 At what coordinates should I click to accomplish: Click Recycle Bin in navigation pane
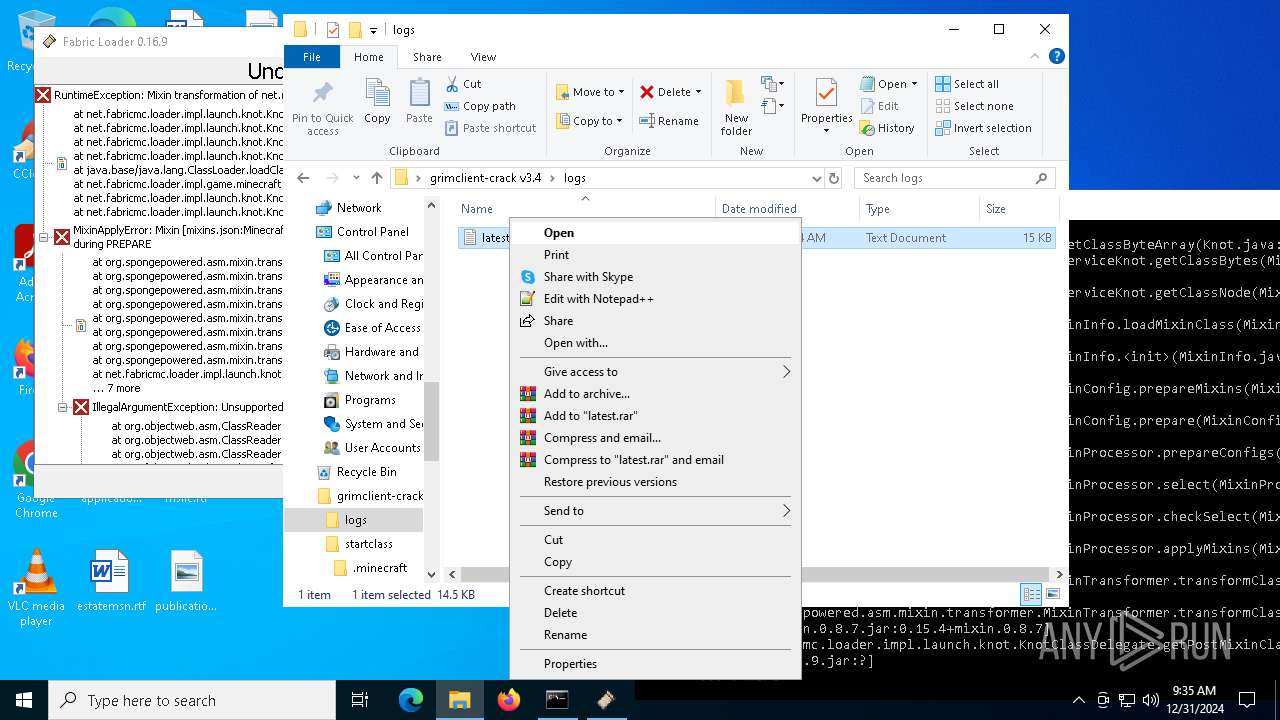point(366,472)
